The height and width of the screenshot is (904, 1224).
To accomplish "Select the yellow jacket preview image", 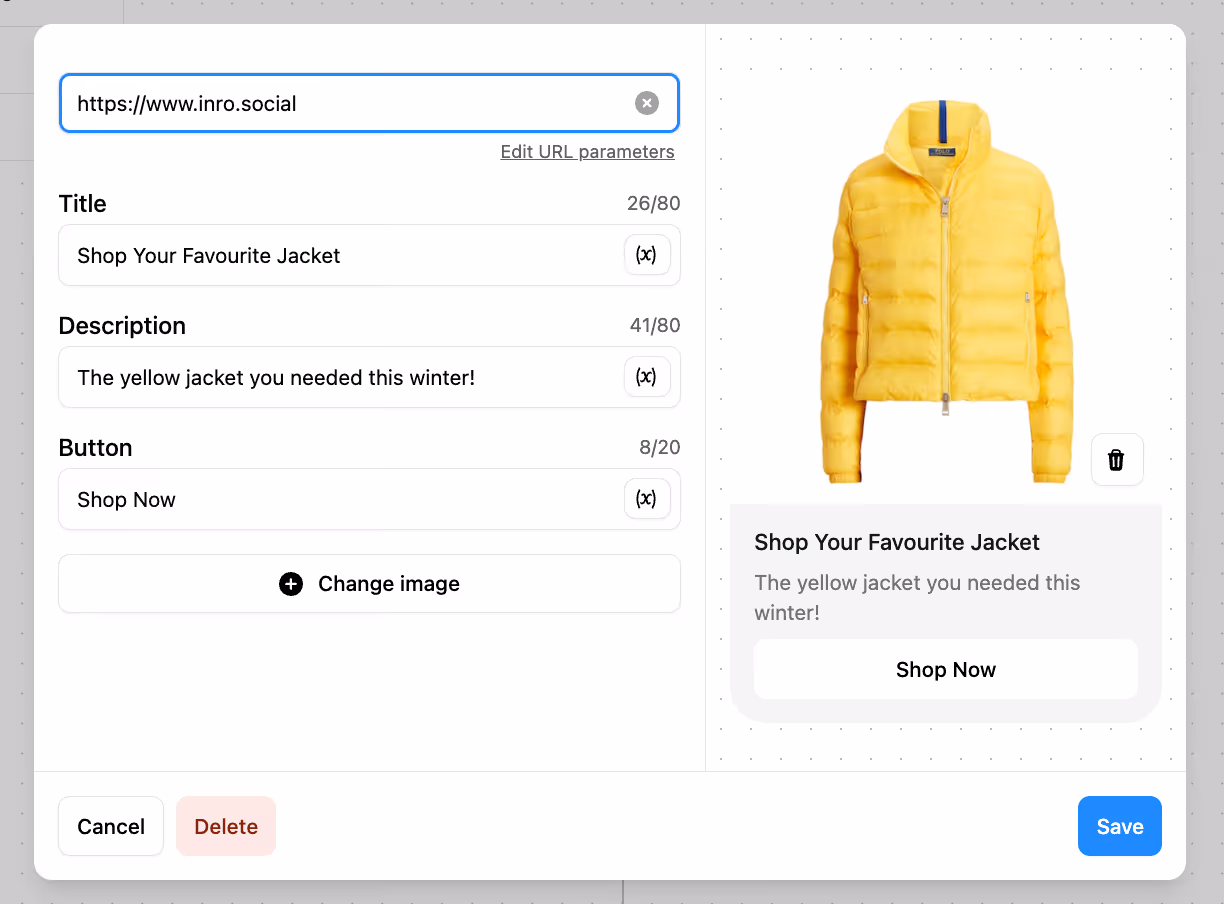I will point(945,290).
